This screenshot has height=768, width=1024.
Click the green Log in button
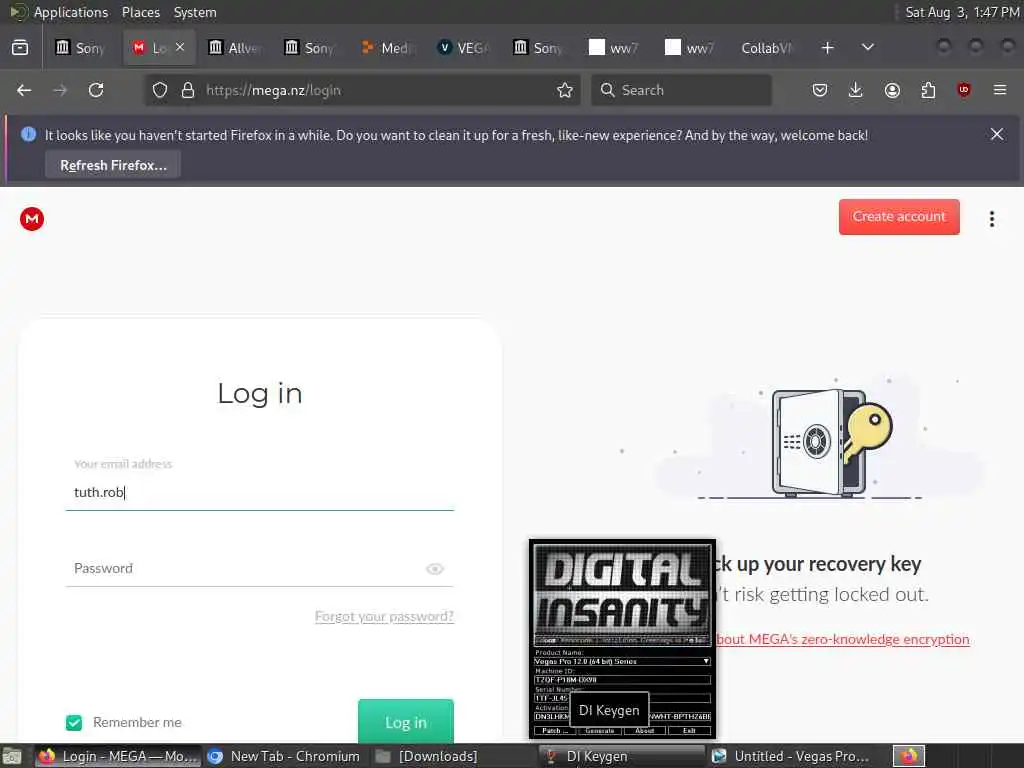406,722
